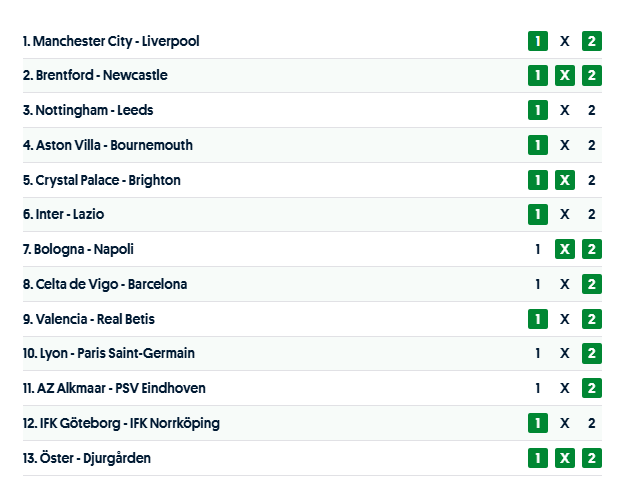The image size is (628, 488).
Task: Click the Manchester City - Liverpool match row
Action: click(111, 41)
